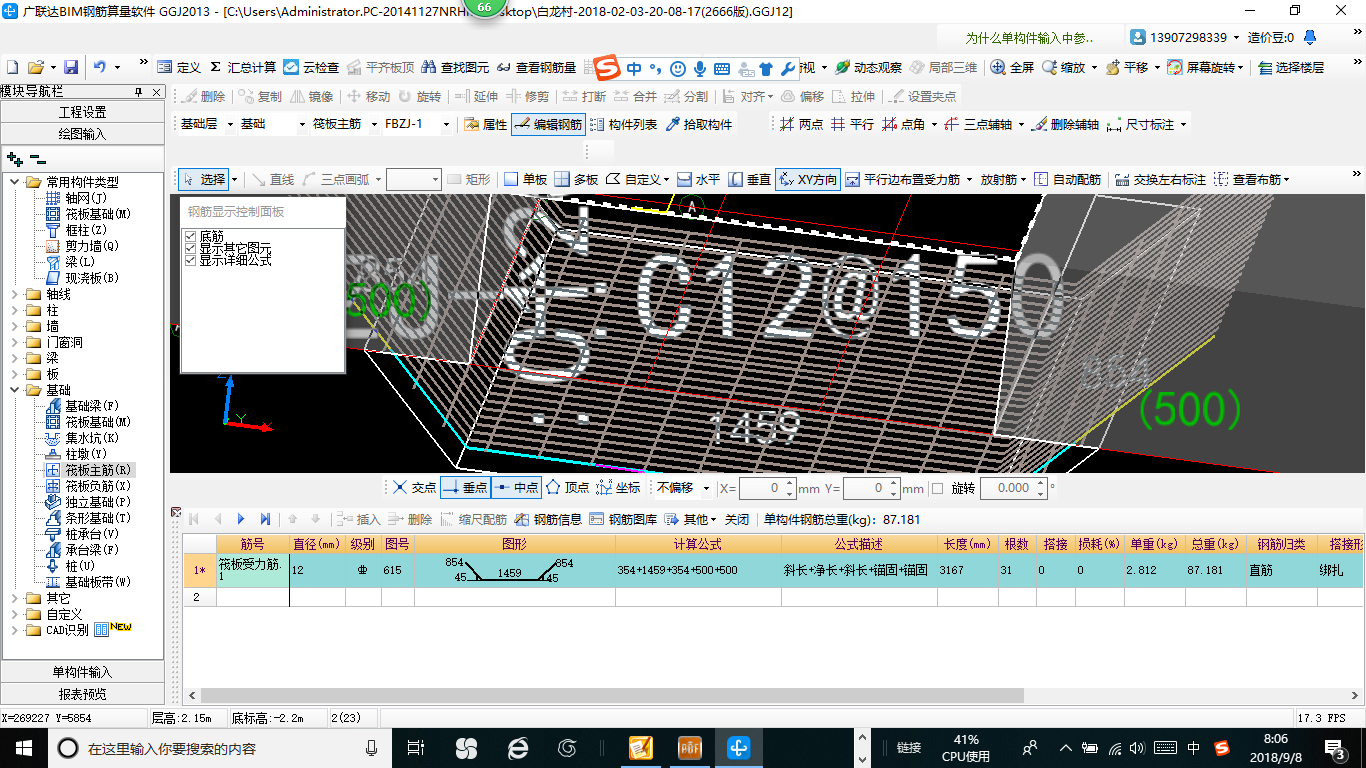
Task: Open 查看钢筋量 tool
Action: (x=536, y=67)
